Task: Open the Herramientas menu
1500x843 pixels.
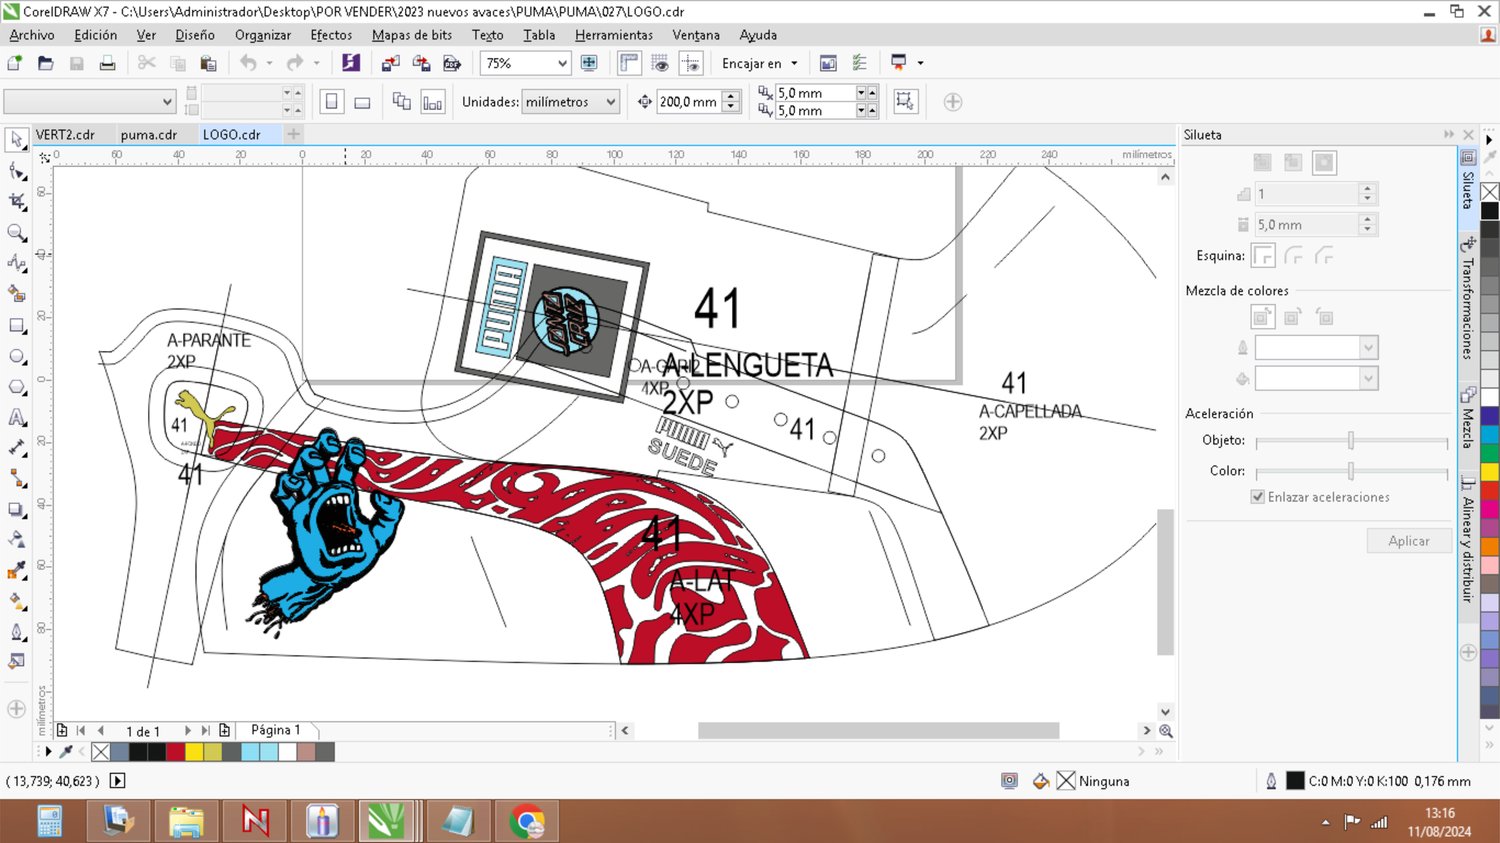Action: click(614, 35)
